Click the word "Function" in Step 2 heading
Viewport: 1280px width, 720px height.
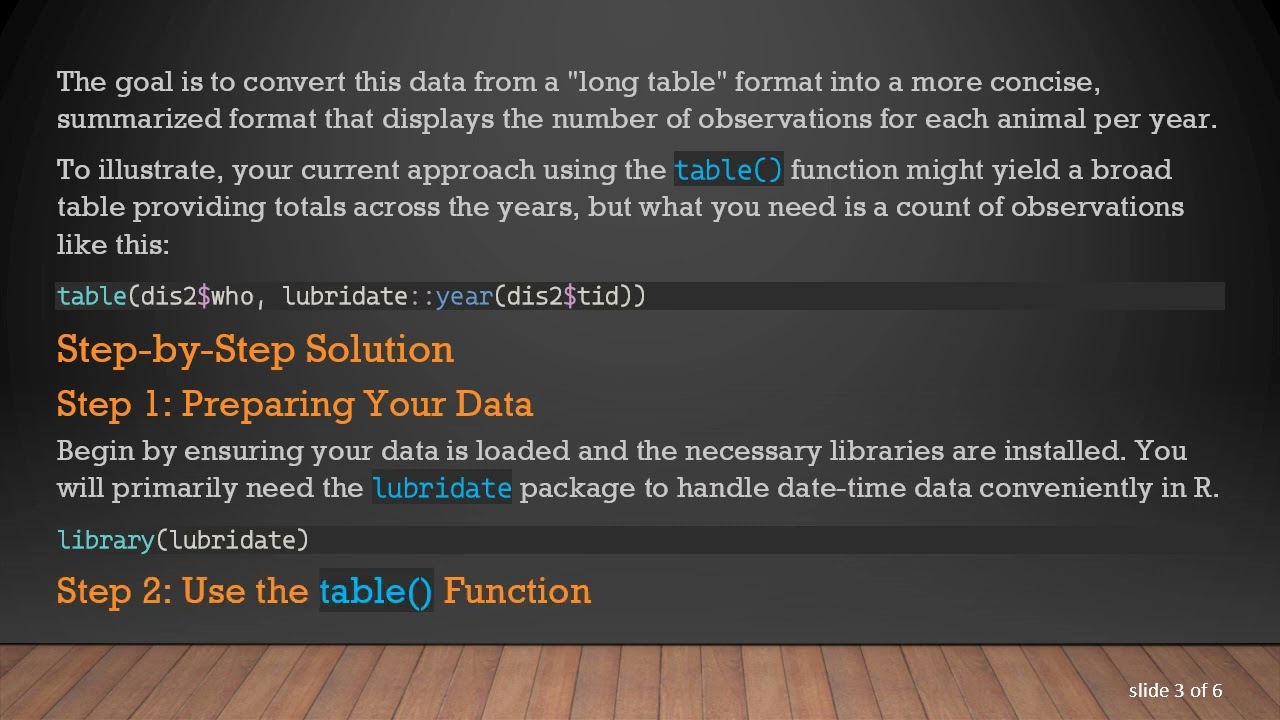(x=516, y=591)
